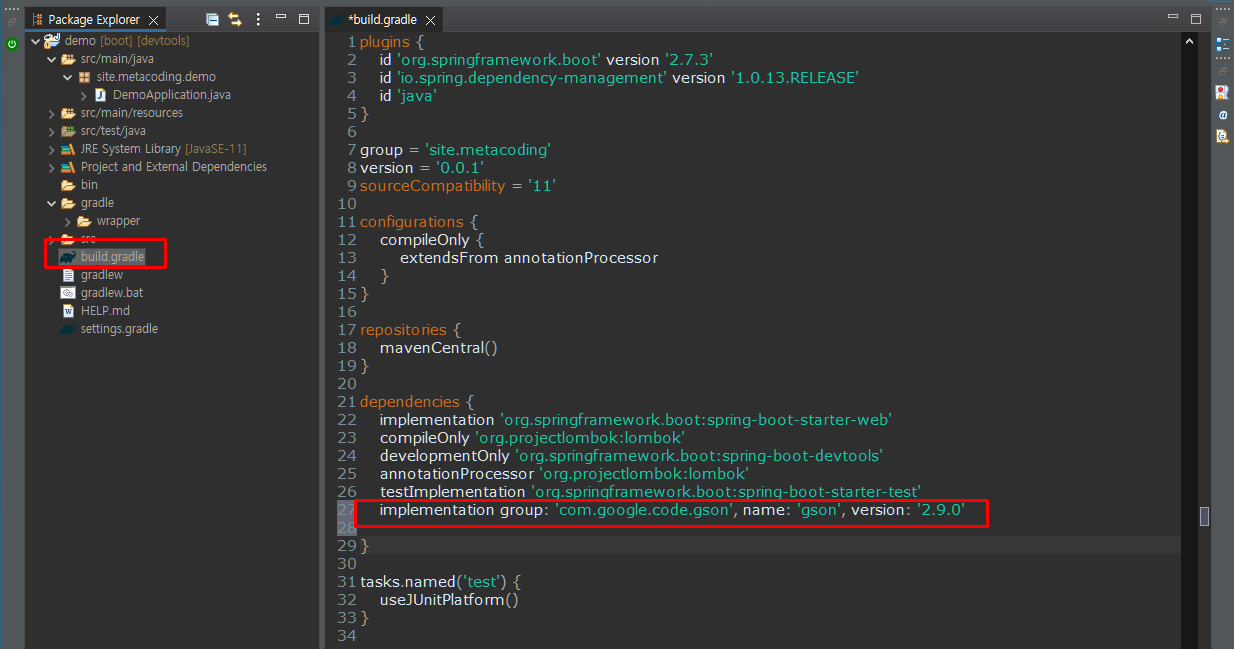This screenshot has height=649, width=1234.
Task: Expand Project and External Dependencies arrow
Action: pos(52,167)
